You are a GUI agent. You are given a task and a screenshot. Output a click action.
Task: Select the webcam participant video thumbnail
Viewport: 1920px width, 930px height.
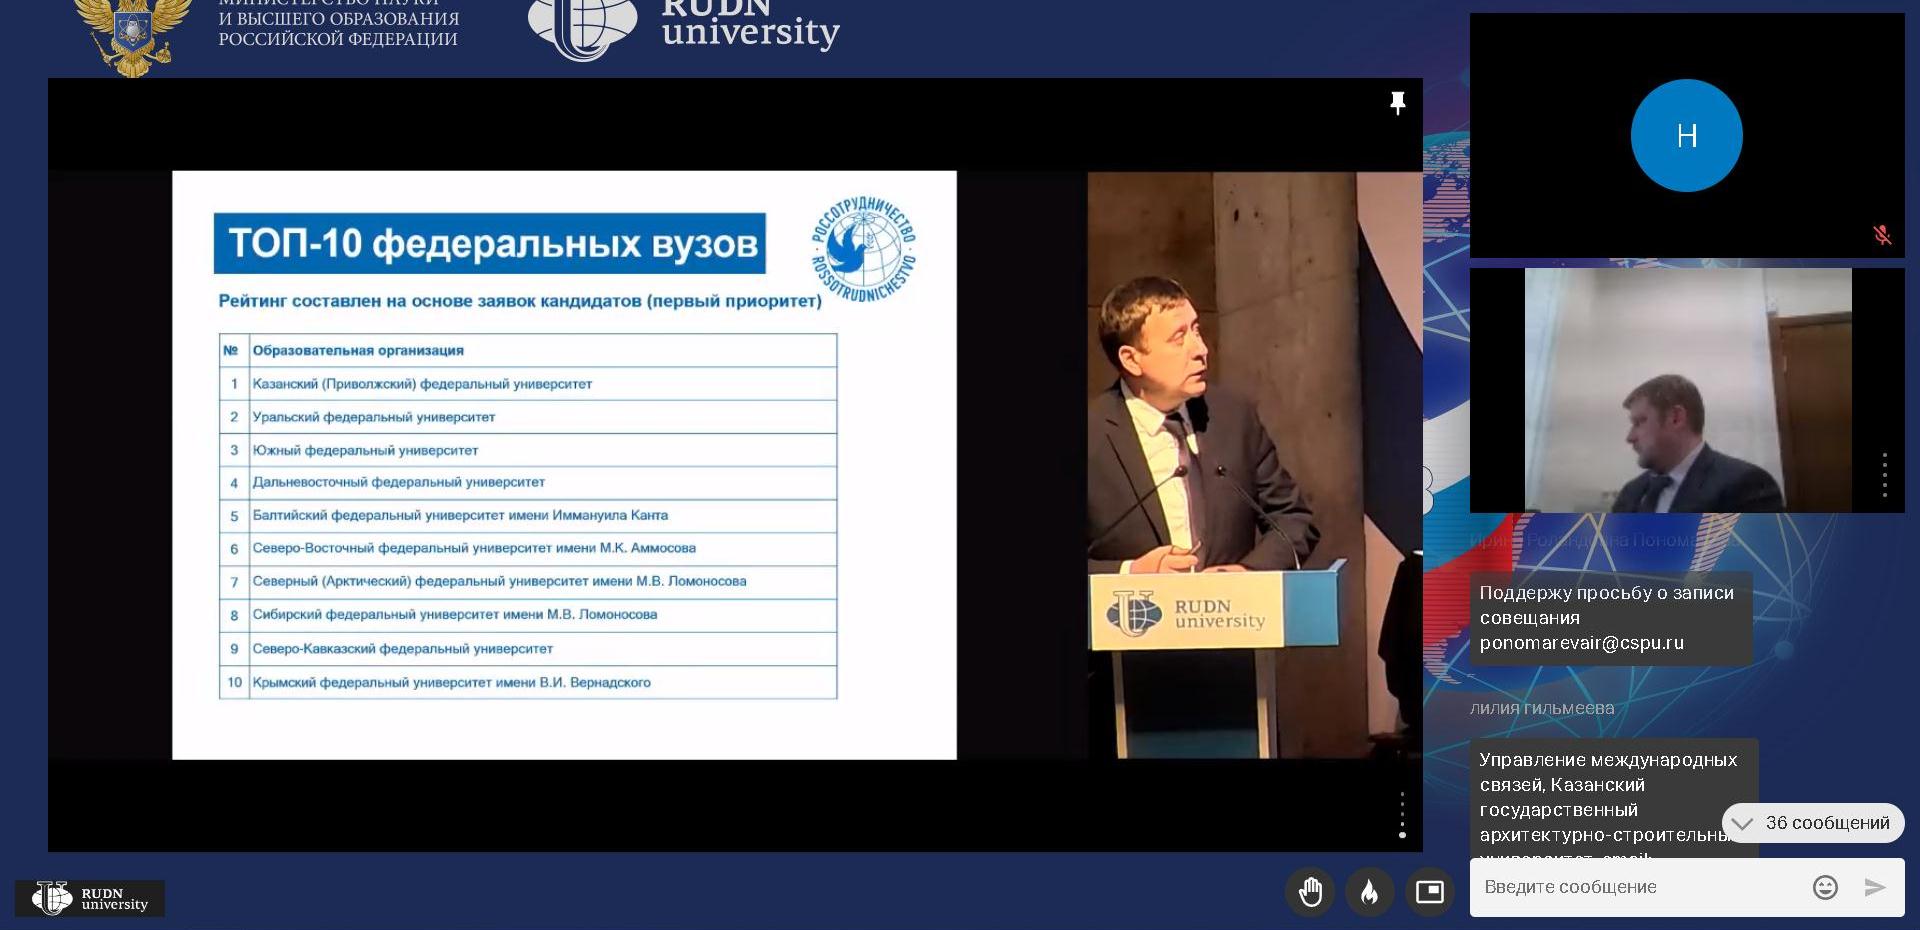point(1687,390)
